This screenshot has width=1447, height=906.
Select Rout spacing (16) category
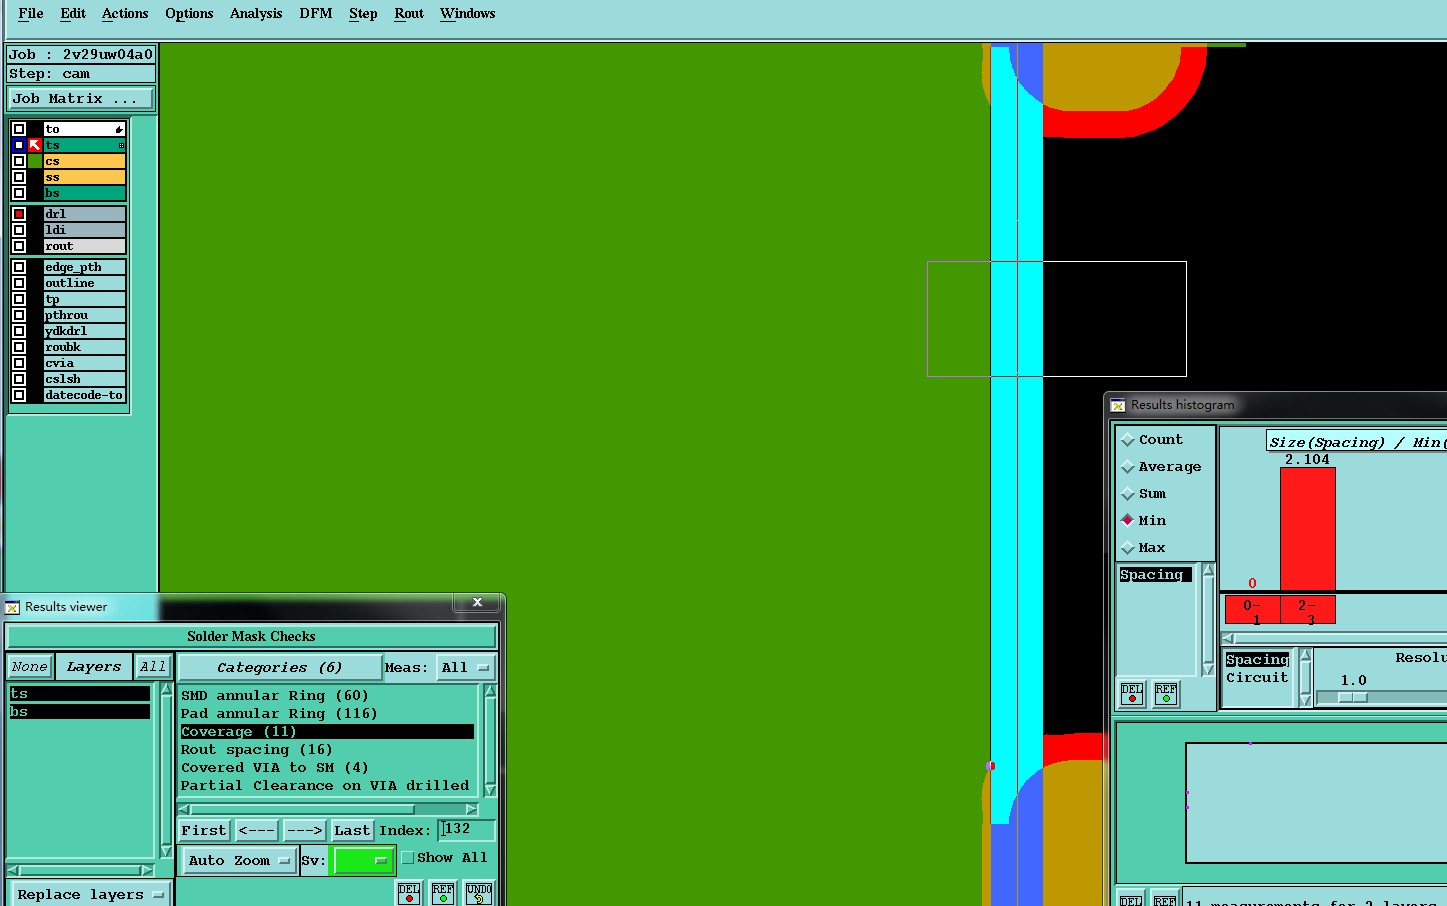[x=326, y=750]
